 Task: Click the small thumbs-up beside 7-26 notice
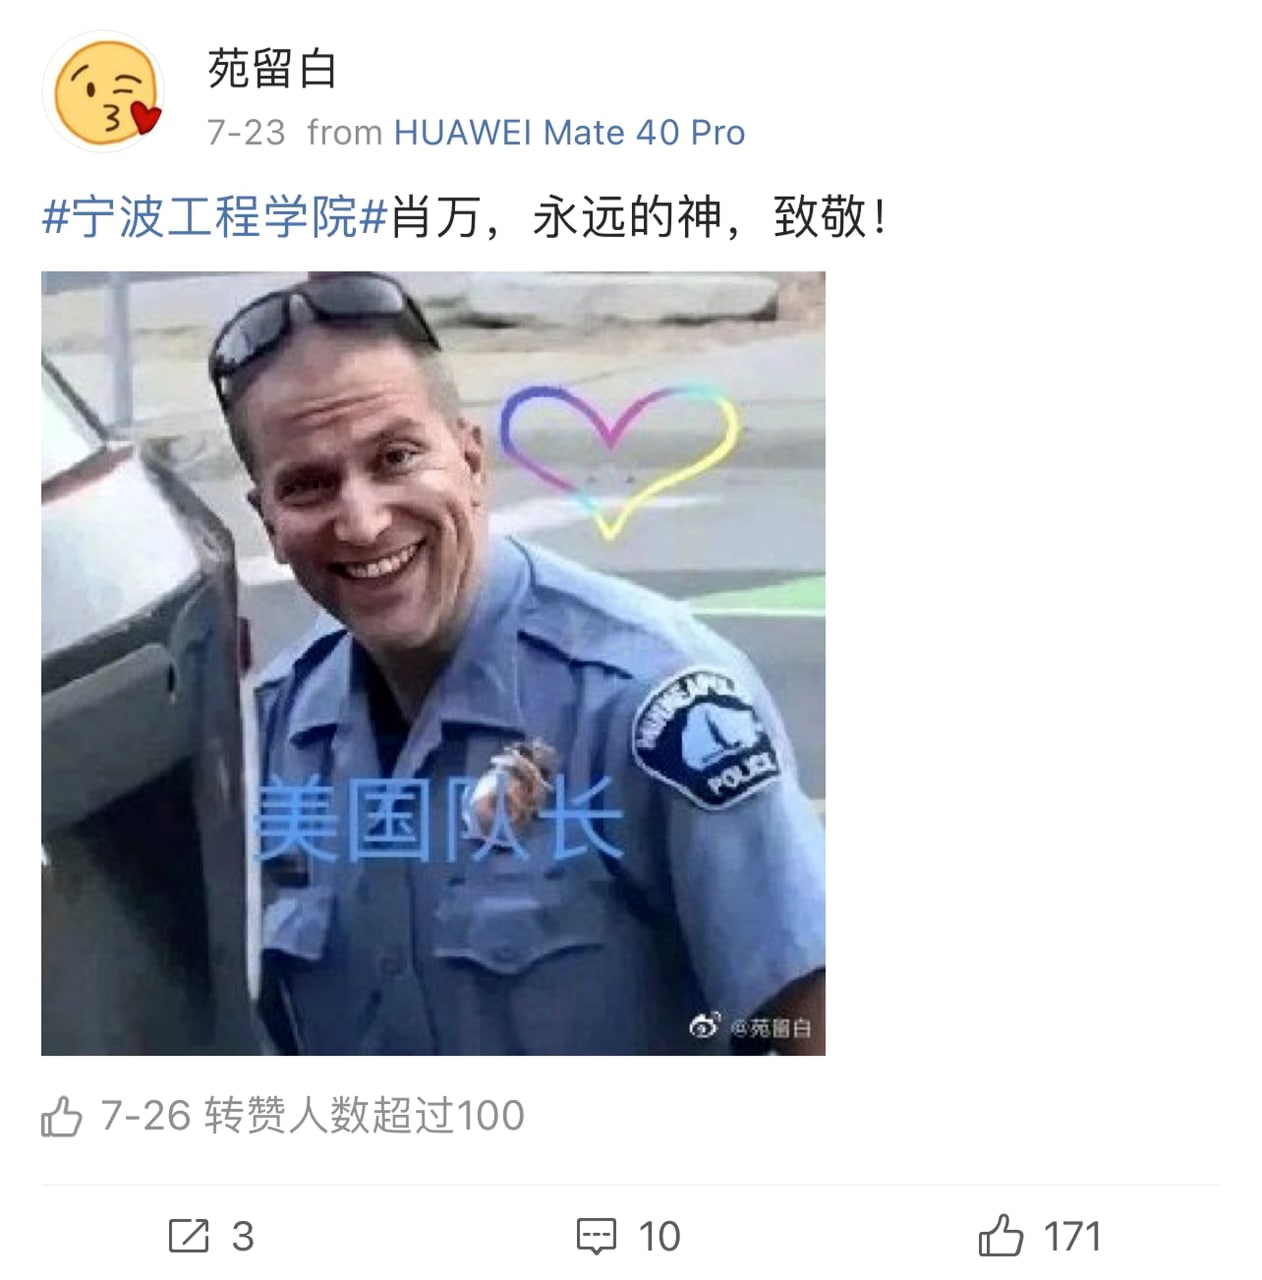pyautogui.click(x=62, y=1116)
